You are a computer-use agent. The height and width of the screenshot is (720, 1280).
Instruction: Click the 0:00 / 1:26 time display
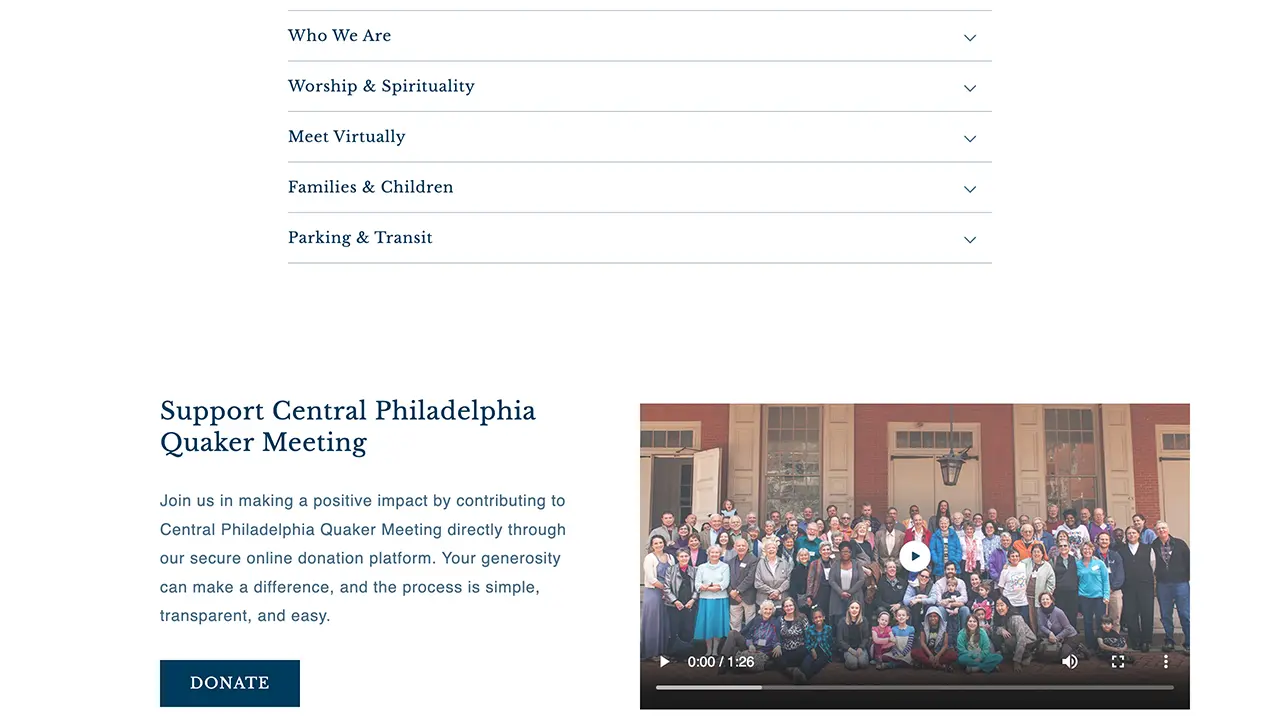(x=719, y=661)
